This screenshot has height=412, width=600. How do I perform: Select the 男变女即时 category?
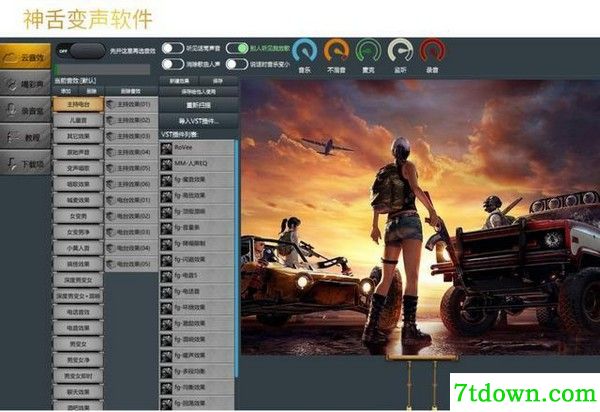[x=78, y=376]
